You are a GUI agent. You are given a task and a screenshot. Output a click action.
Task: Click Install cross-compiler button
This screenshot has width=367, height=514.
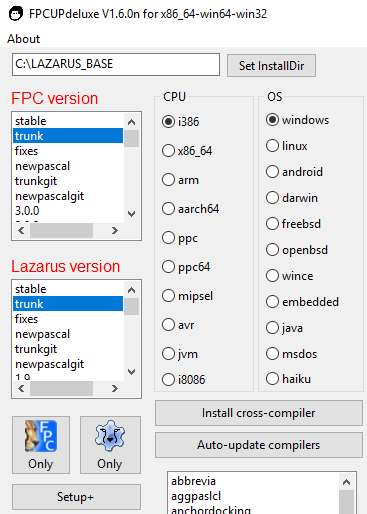[259, 413]
